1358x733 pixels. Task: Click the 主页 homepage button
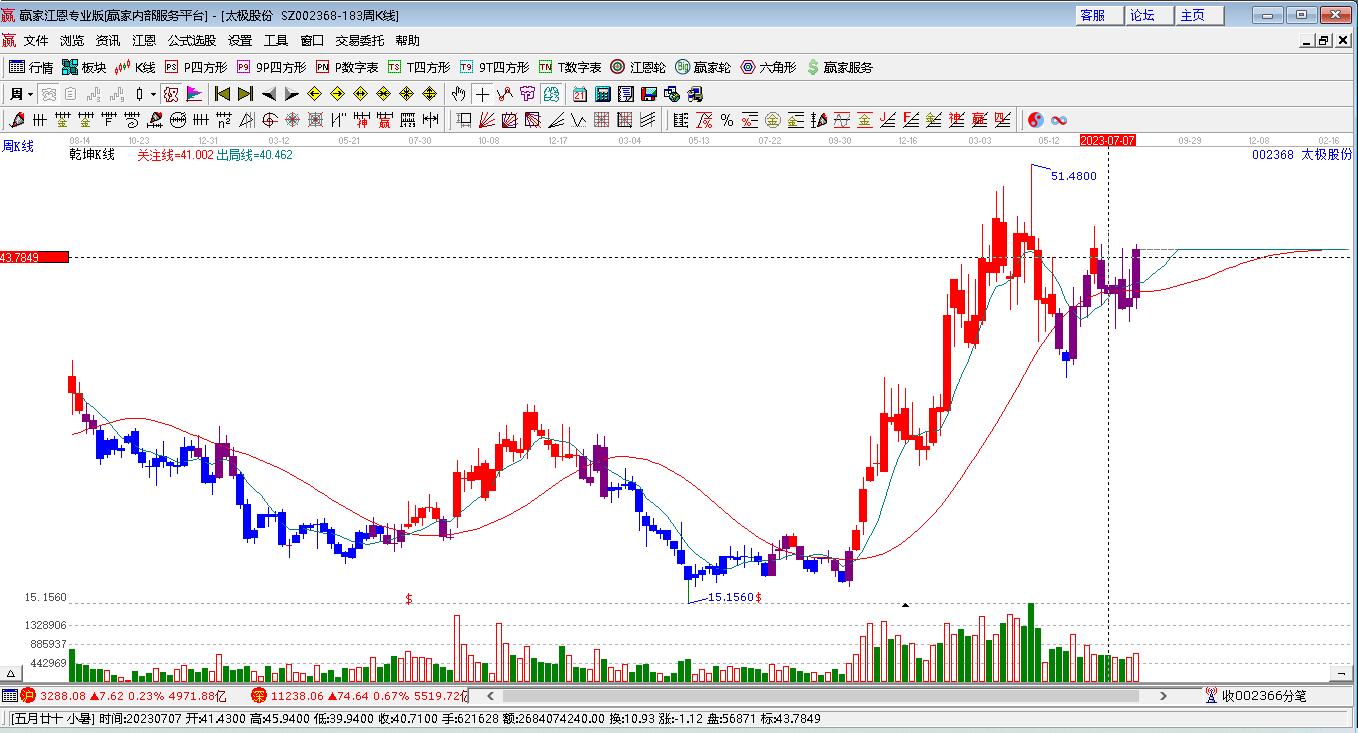click(x=1199, y=15)
